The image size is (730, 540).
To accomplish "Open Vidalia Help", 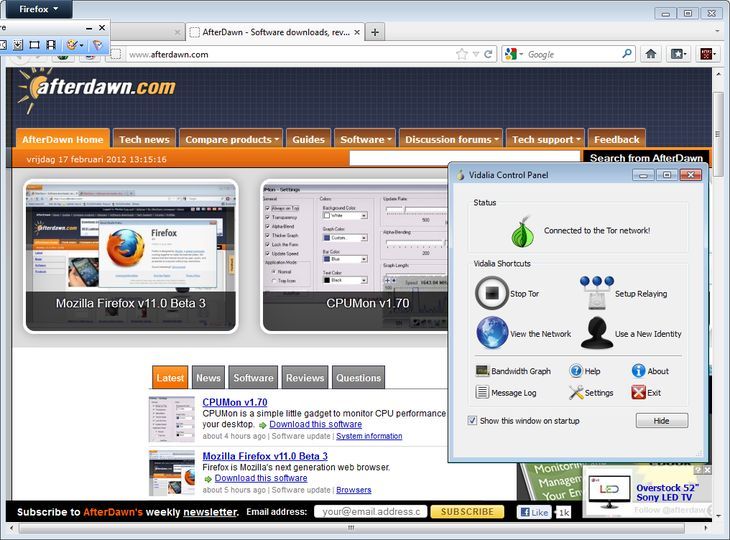I will tap(585, 371).
